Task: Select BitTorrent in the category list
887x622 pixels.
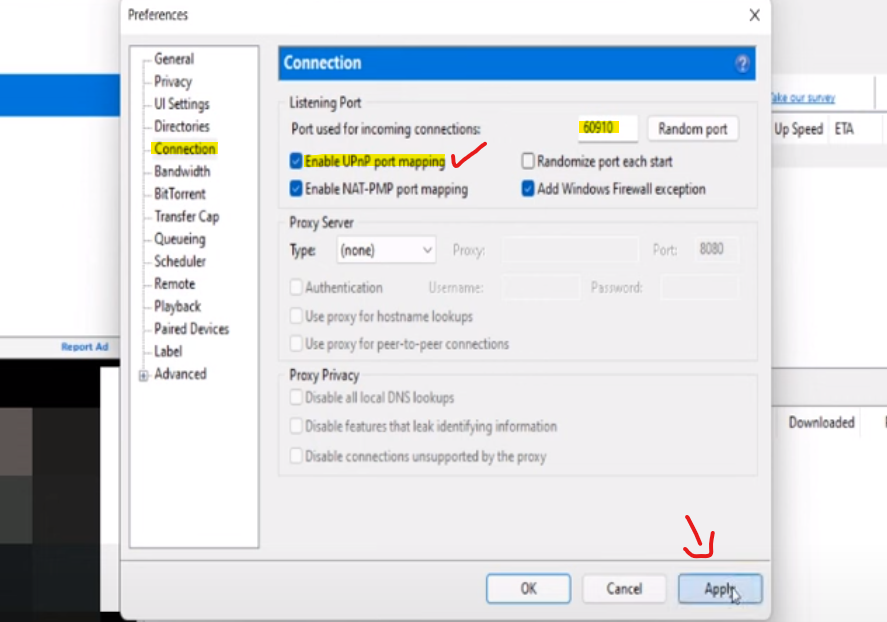Action: point(180,194)
